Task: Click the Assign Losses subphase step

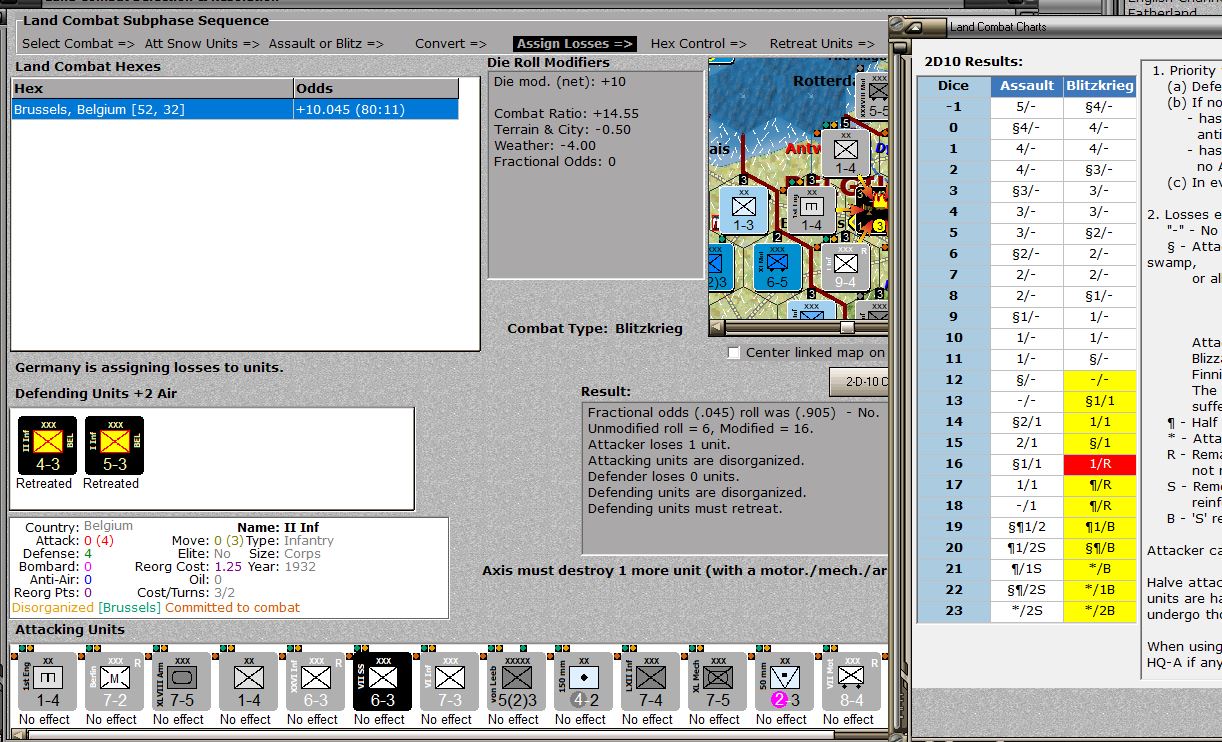Action: 574,44
